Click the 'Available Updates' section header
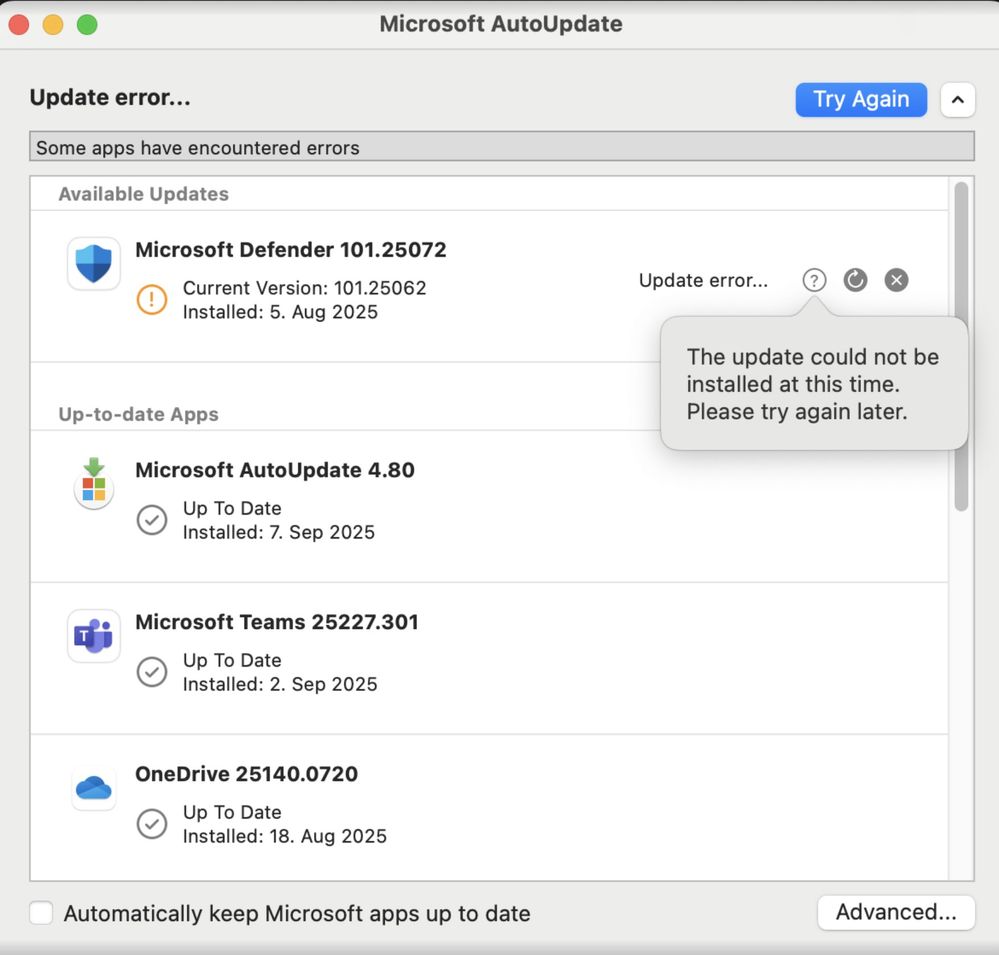This screenshot has height=955, width=999. point(143,194)
